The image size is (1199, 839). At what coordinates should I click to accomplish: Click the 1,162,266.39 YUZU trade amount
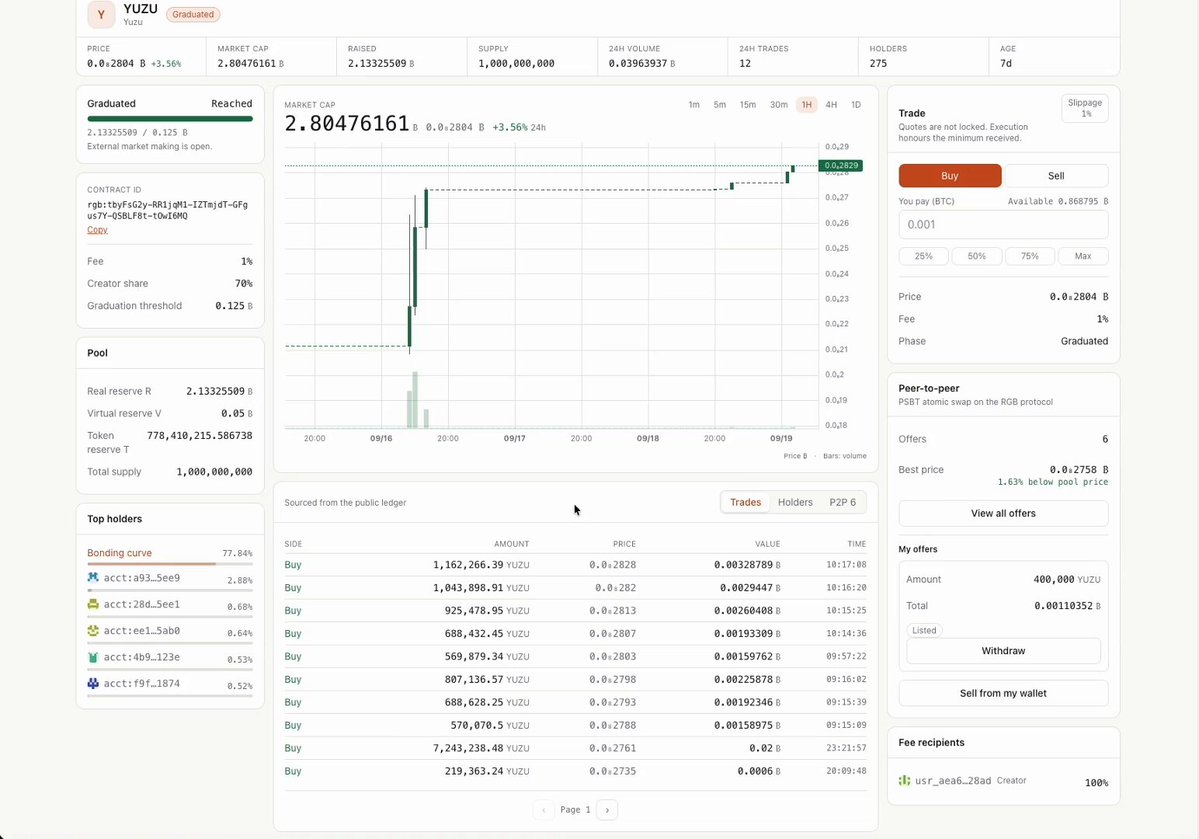pos(481,564)
